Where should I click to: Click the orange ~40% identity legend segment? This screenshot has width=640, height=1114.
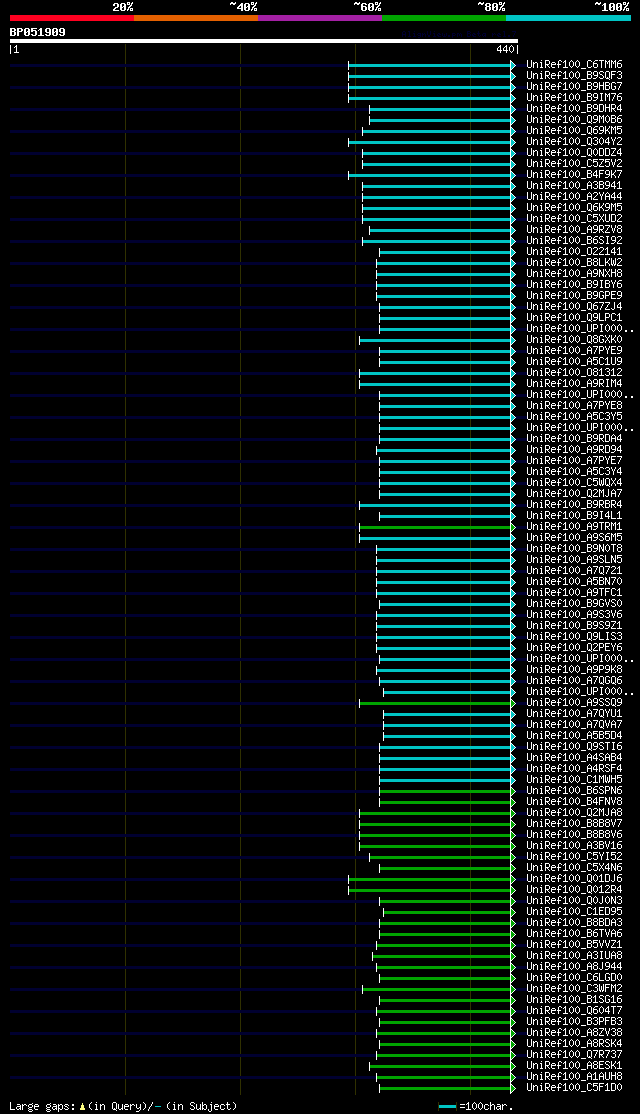click(196, 18)
